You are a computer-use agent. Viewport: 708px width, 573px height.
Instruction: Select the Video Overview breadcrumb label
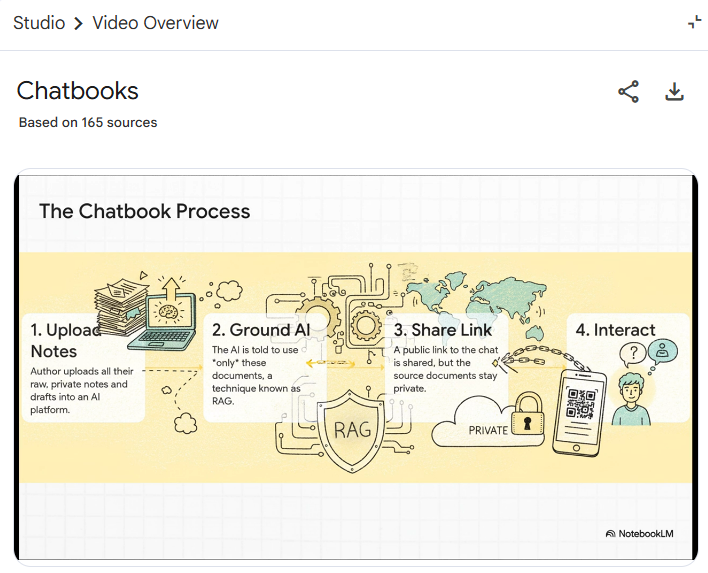(155, 22)
